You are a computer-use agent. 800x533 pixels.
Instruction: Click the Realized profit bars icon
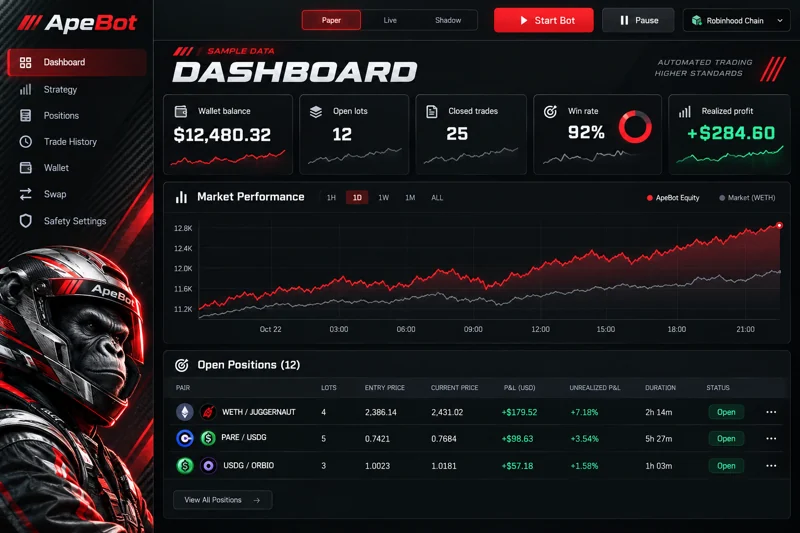[x=684, y=111]
